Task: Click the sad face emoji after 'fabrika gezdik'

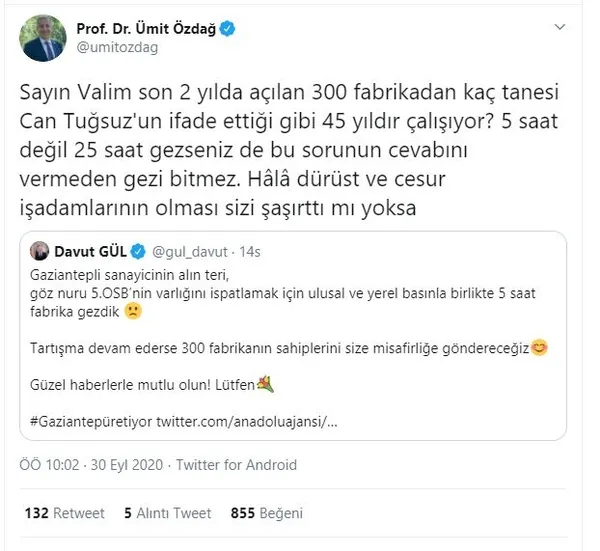Action: pyautogui.click(x=133, y=311)
